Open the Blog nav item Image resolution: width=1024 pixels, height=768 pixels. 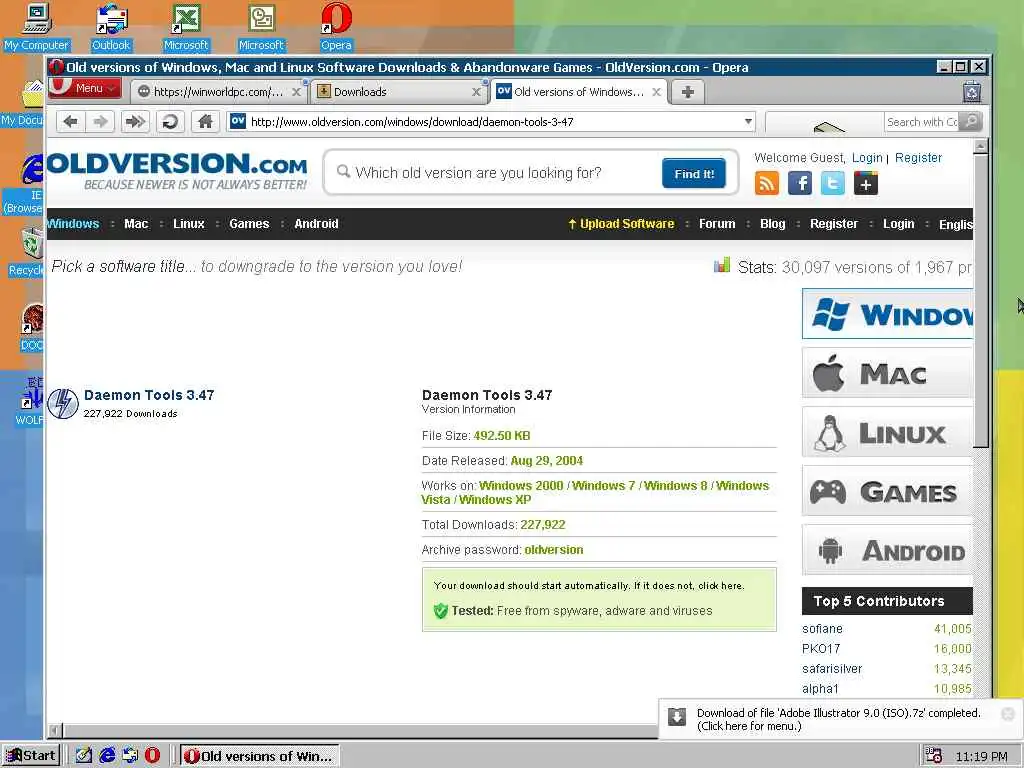click(773, 224)
